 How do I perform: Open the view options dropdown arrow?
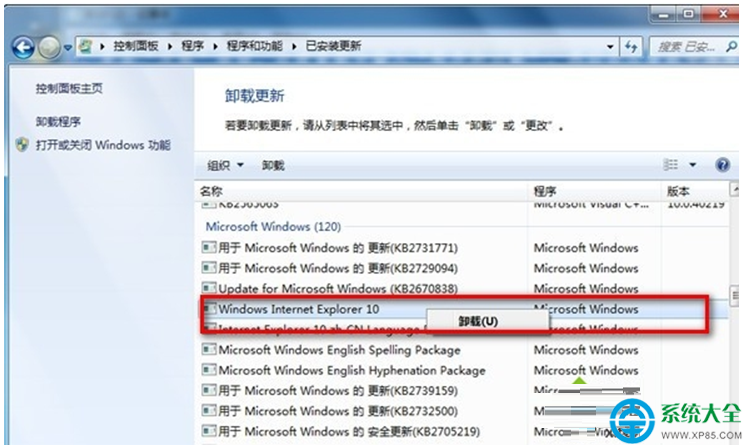[x=693, y=165]
